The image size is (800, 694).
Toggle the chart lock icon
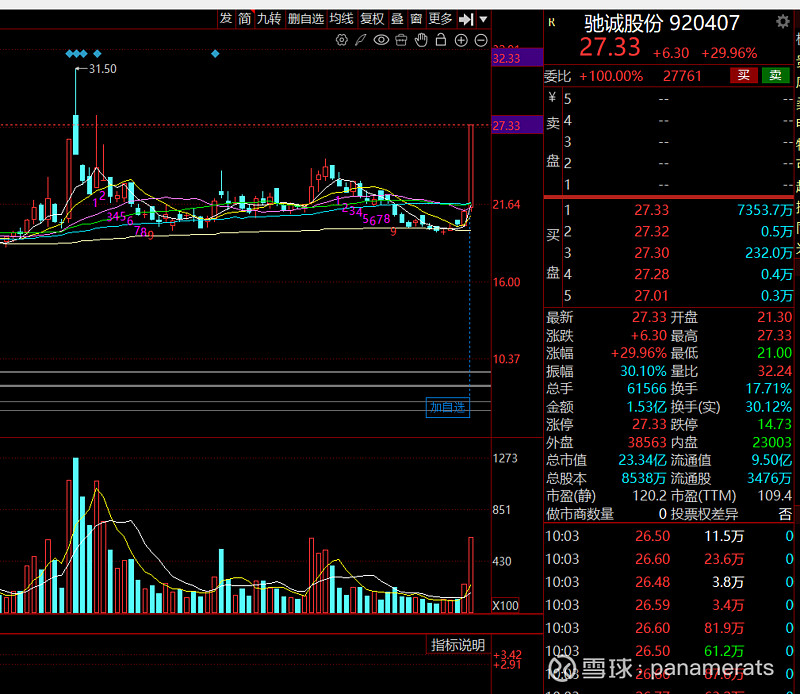pos(441,40)
